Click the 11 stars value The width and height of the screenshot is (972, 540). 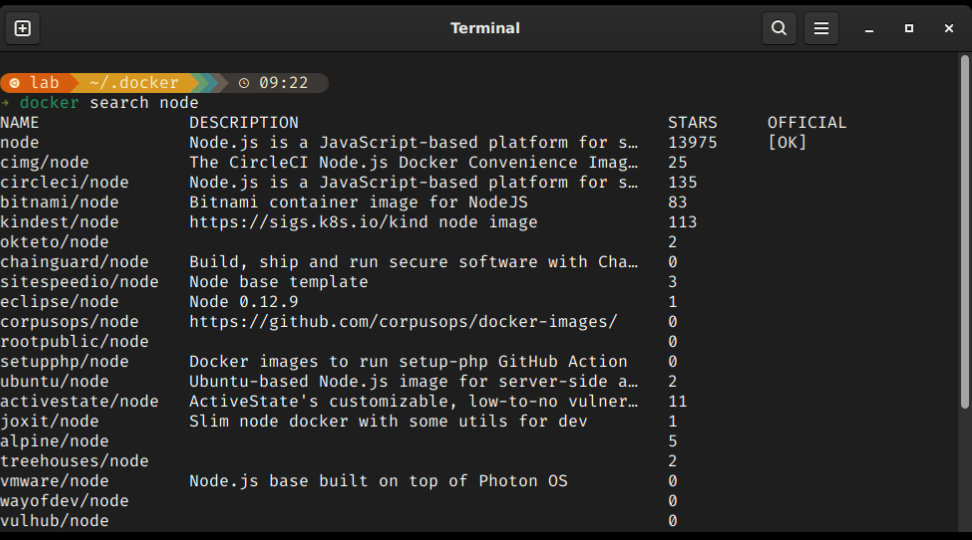pyautogui.click(x=678, y=401)
